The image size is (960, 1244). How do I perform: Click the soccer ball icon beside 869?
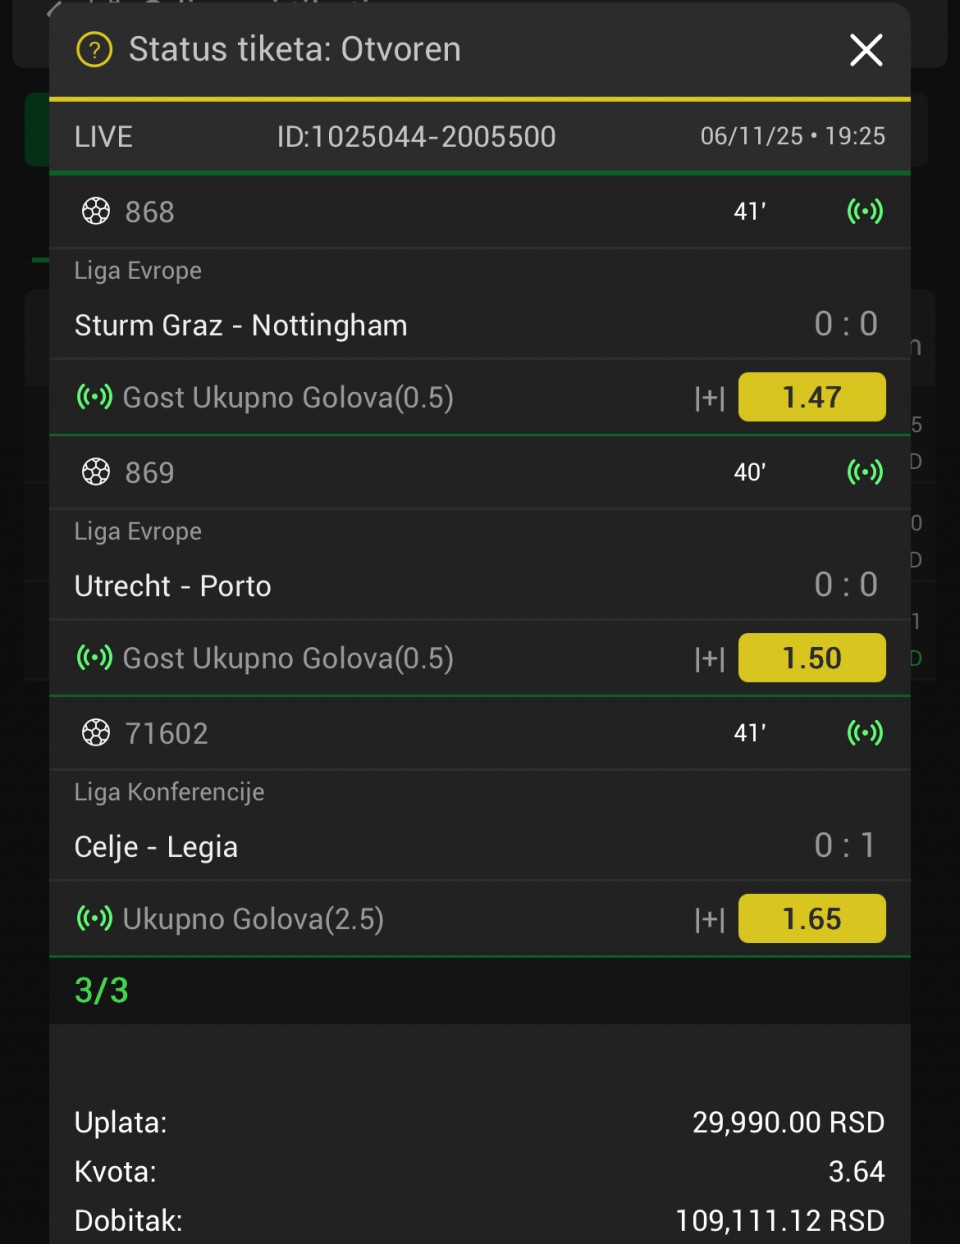pyautogui.click(x=96, y=472)
